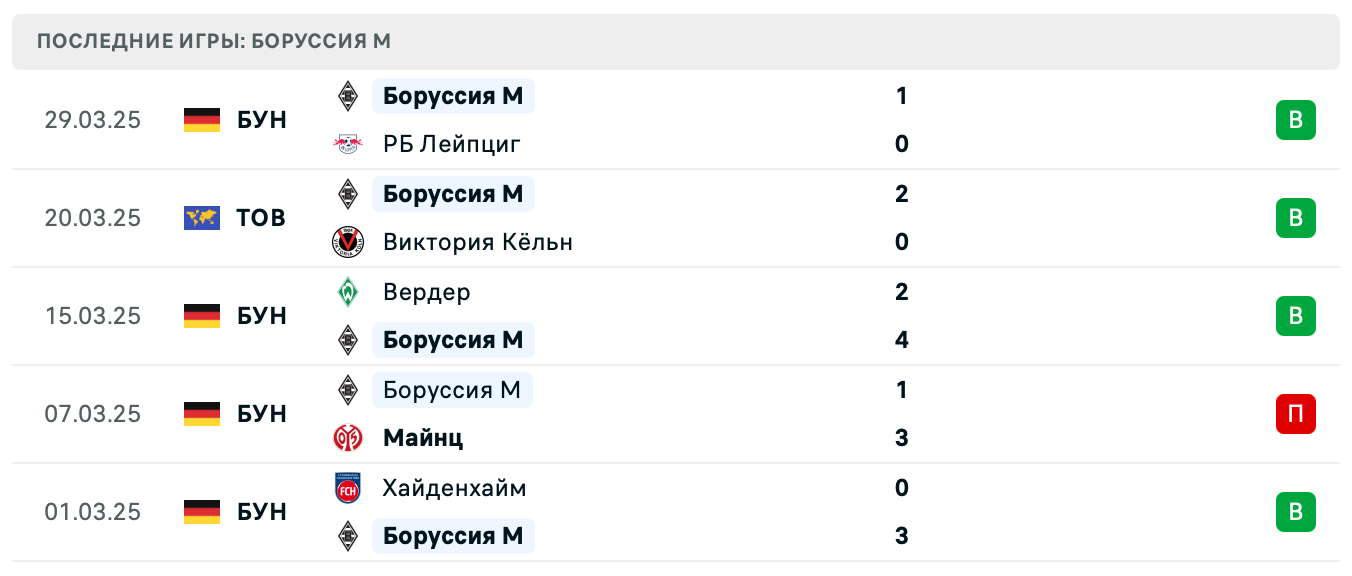Screen dimensions: 1352x576
Task: Click the Viktoria Köln club crest
Action: click(348, 242)
